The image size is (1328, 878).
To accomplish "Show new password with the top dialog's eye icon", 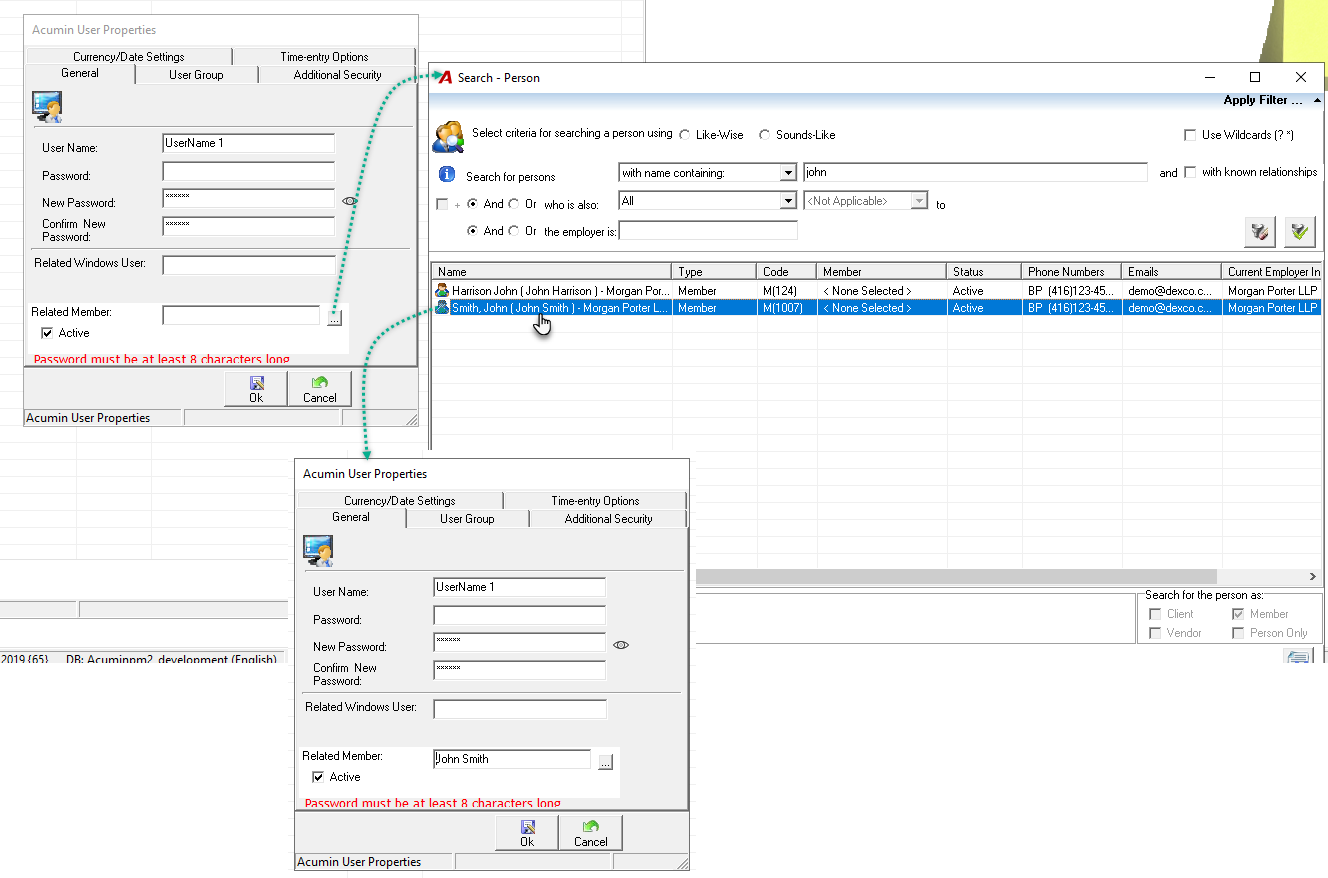I will coord(350,201).
